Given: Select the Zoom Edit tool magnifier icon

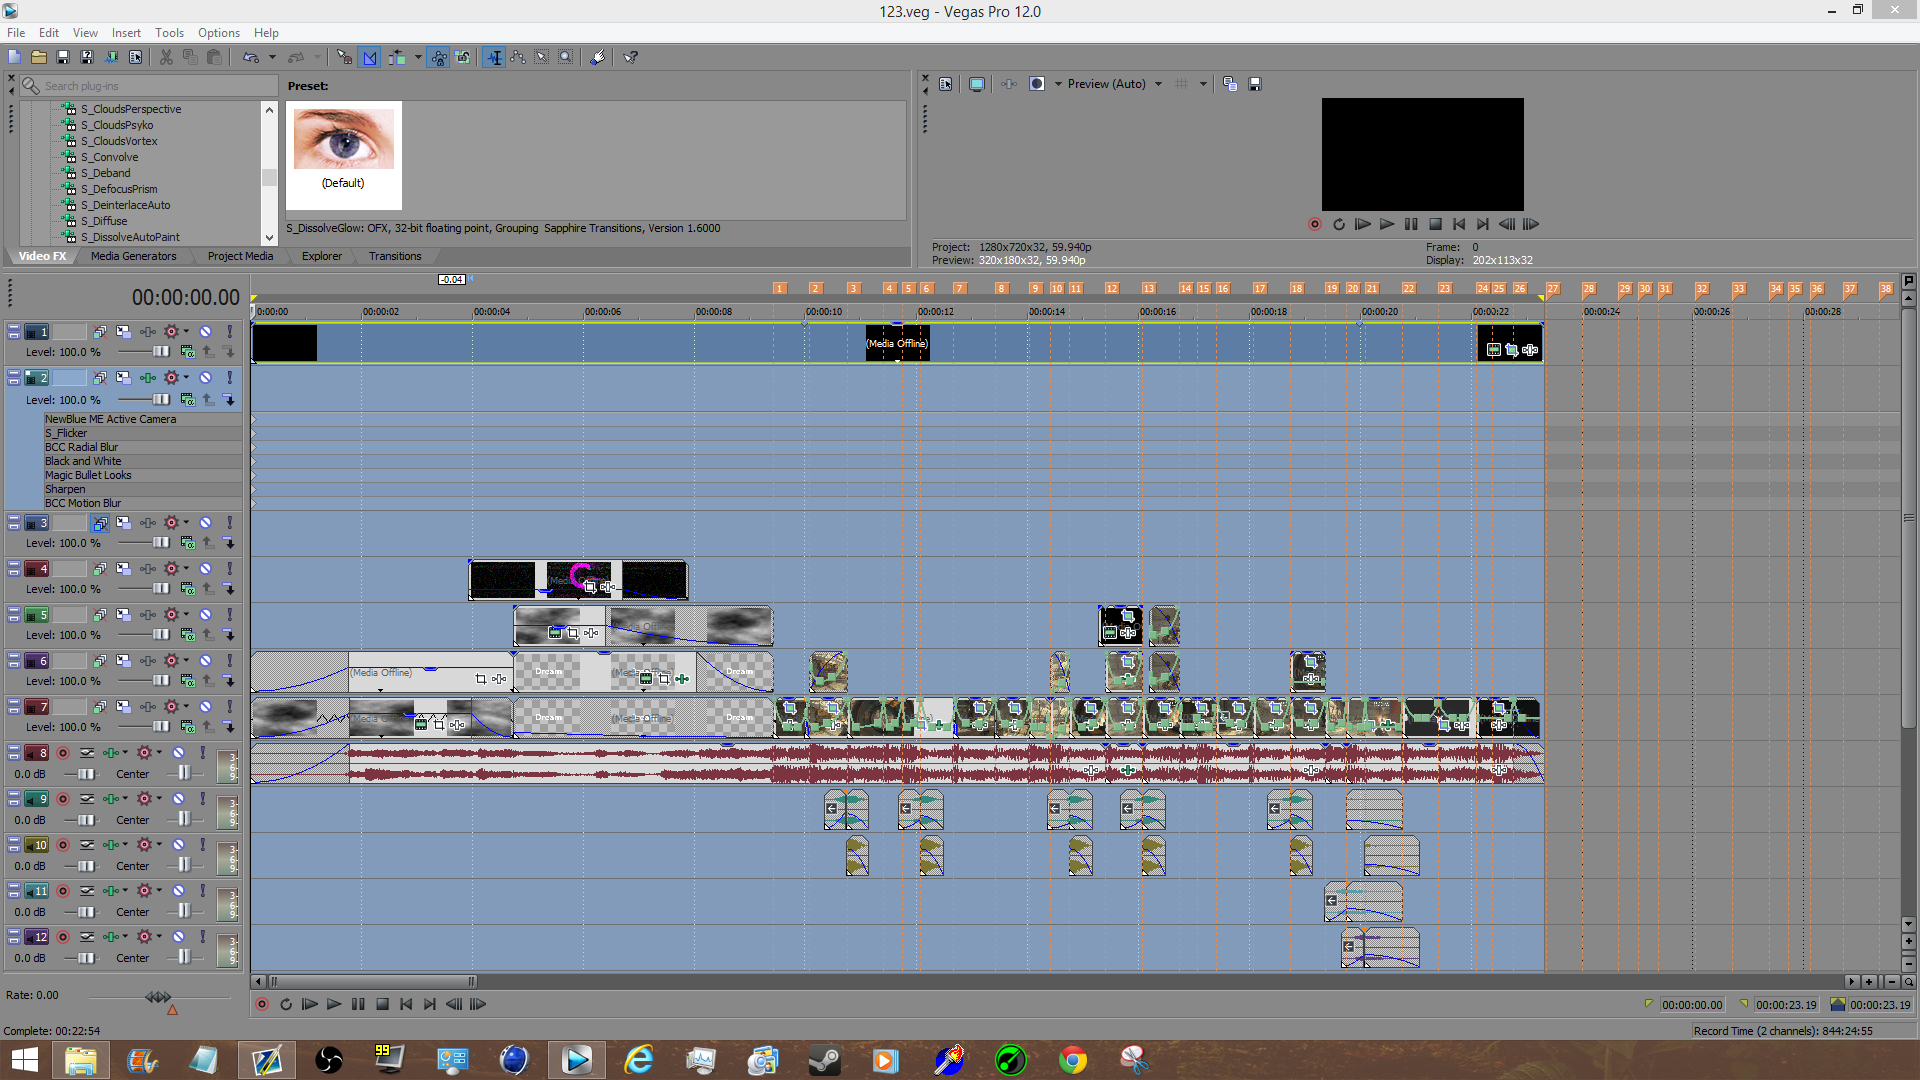Looking at the screenshot, I should click(565, 58).
